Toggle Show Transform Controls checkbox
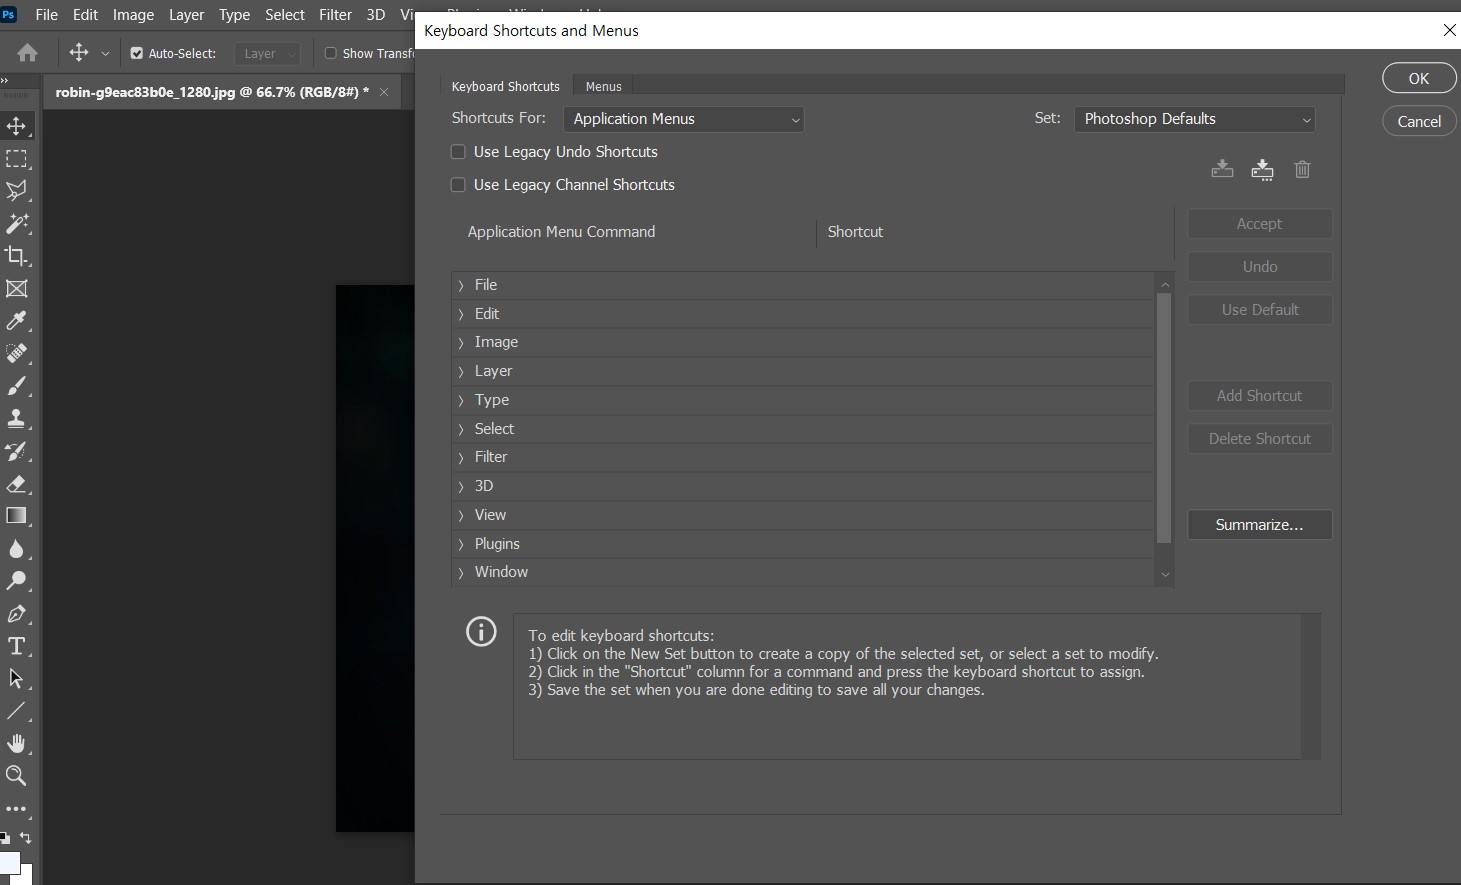Viewport: 1461px width, 885px height. pyautogui.click(x=330, y=53)
